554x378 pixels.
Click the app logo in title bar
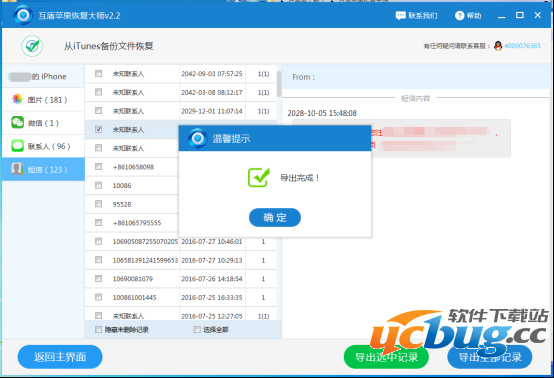(x=23, y=15)
